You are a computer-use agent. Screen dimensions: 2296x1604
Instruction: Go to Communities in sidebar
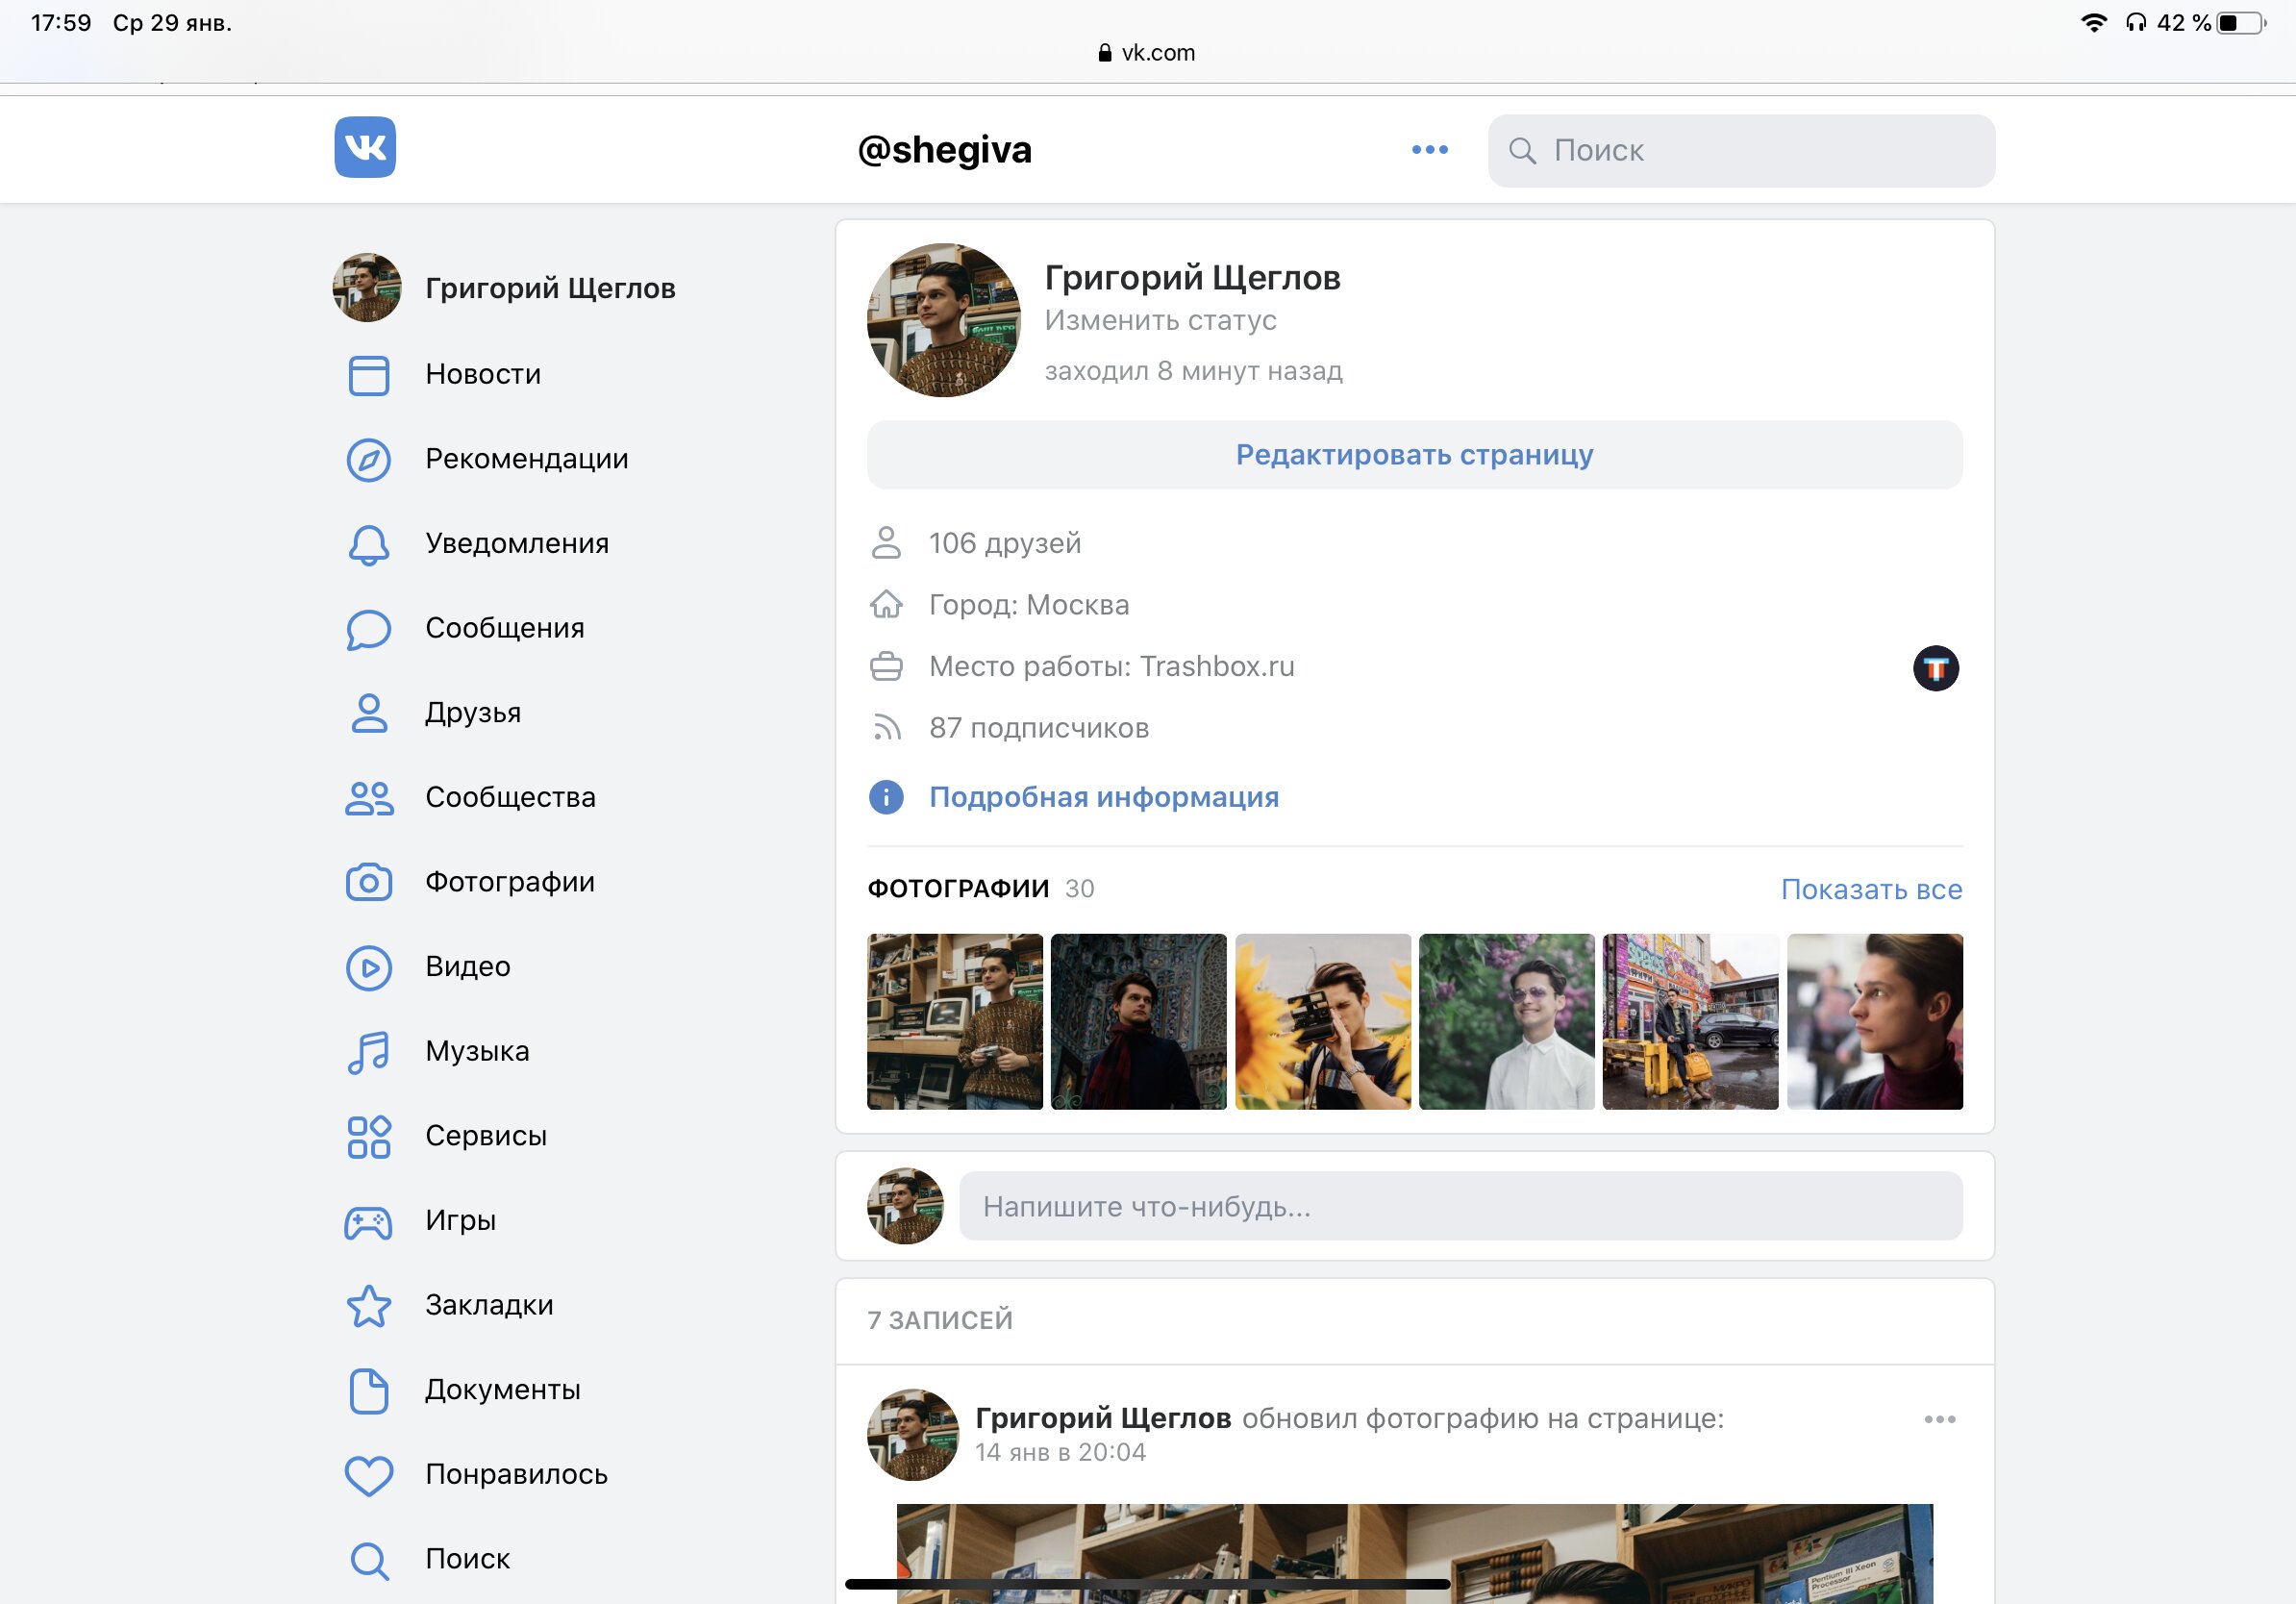pos(509,797)
